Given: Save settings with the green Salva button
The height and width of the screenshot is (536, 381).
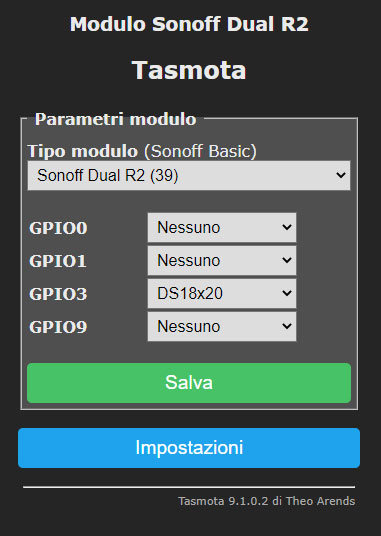Looking at the screenshot, I should pos(189,383).
